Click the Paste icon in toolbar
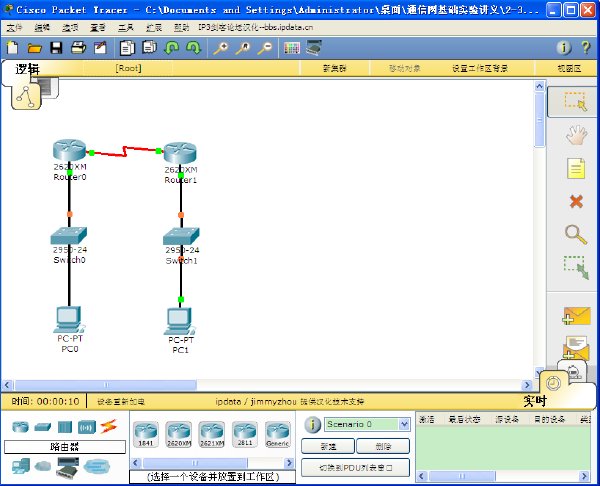The image size is (600, 486). tap(149, 47)
